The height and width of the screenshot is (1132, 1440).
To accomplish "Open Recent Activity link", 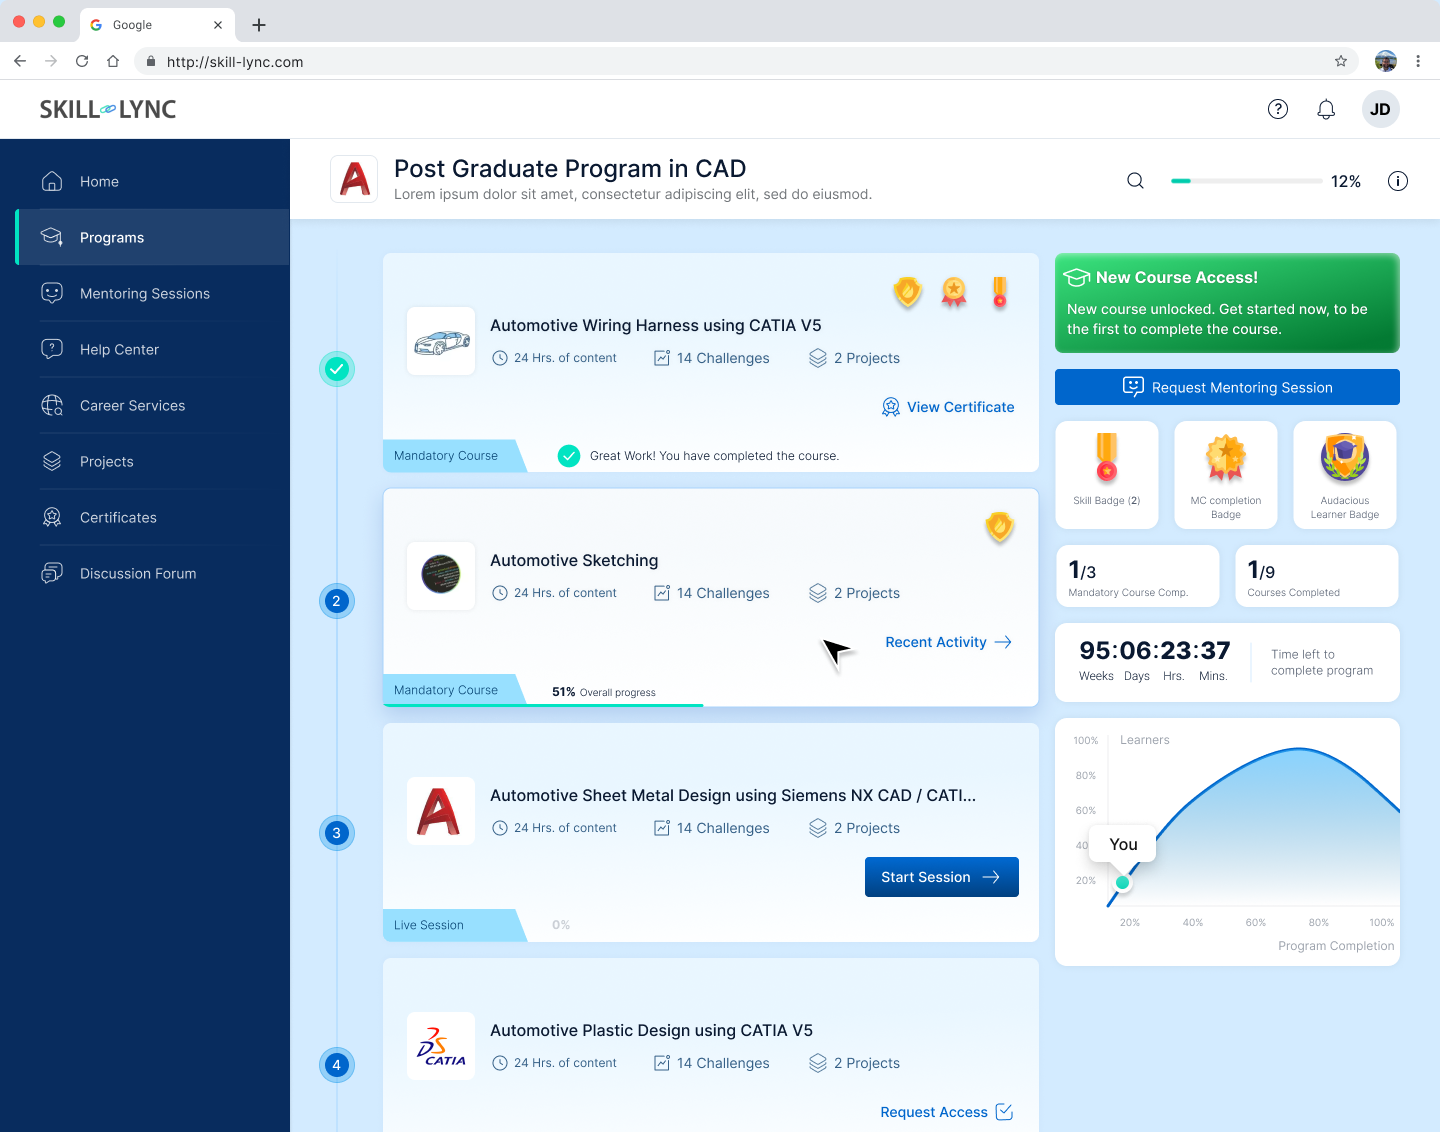I will [x=949, y=642].
